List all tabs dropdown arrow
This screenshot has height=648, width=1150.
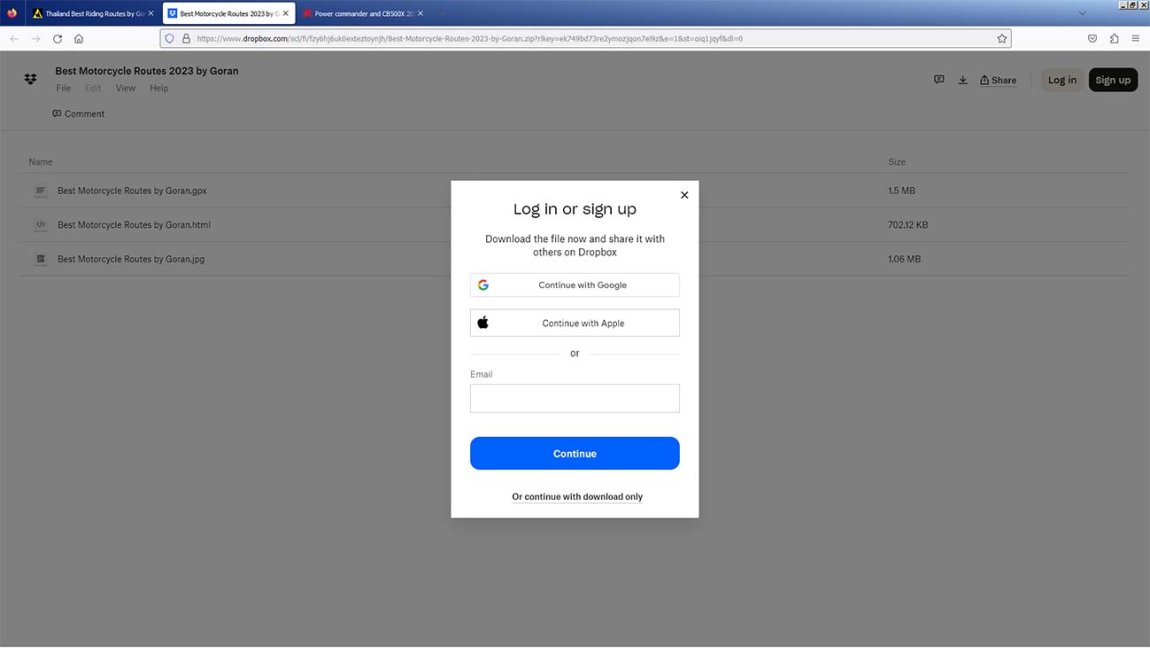tap(1081, 13)
